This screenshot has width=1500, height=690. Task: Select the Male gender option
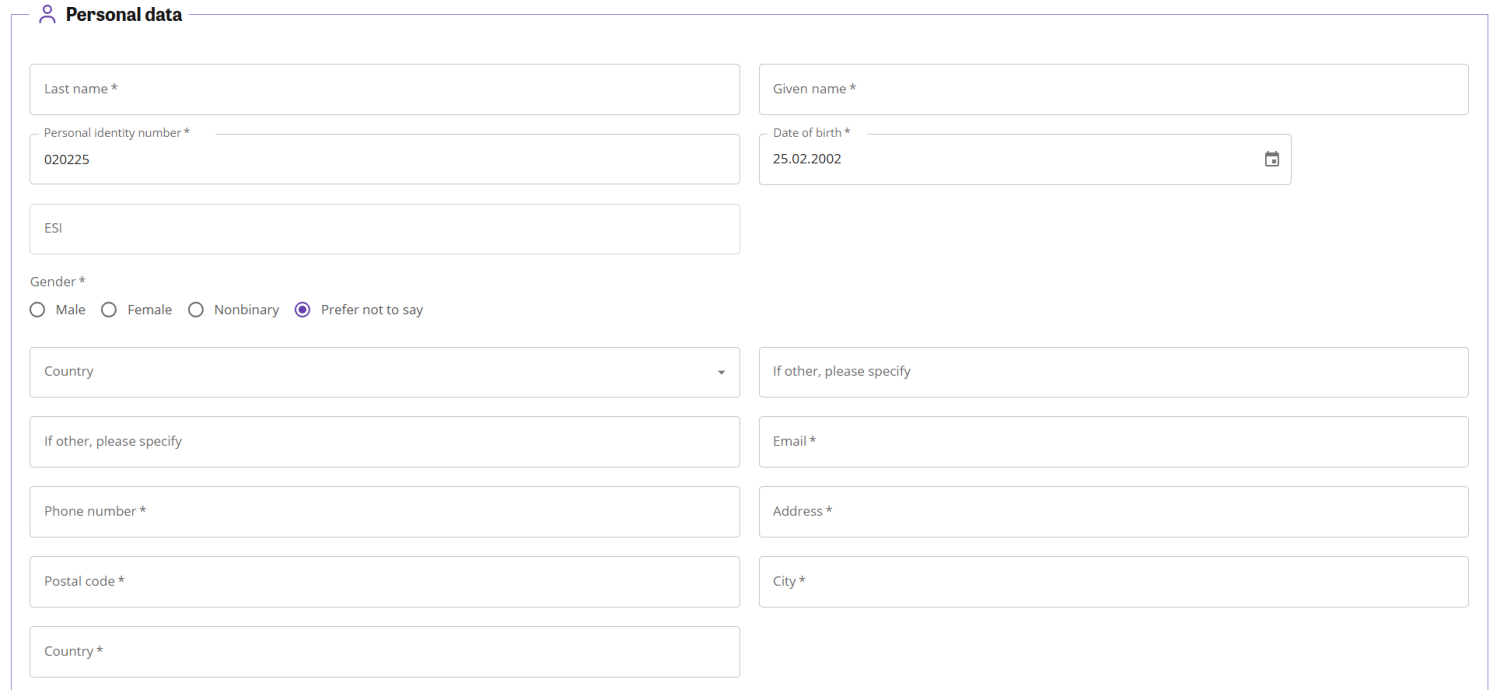(x=38, y=310)
